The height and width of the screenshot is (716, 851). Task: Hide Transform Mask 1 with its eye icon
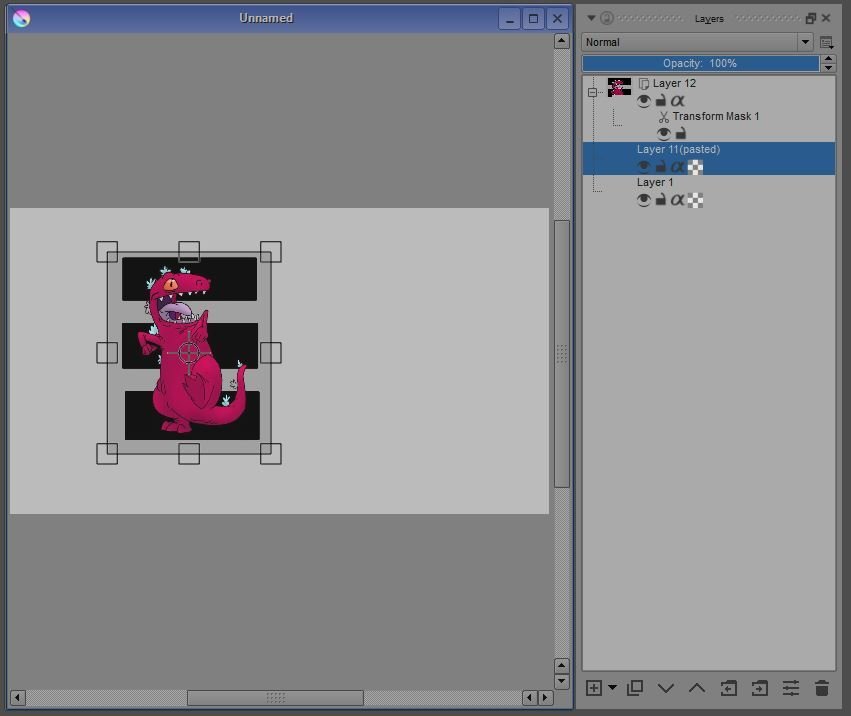point(664,134)
